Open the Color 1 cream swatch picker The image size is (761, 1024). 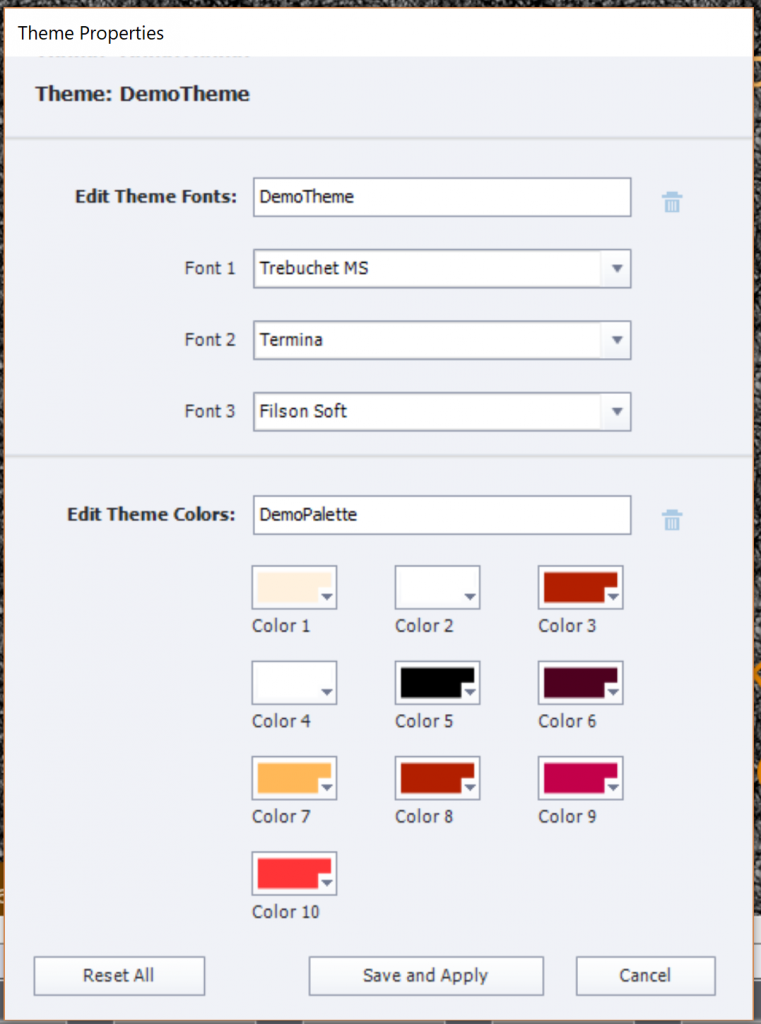[294, 587]
